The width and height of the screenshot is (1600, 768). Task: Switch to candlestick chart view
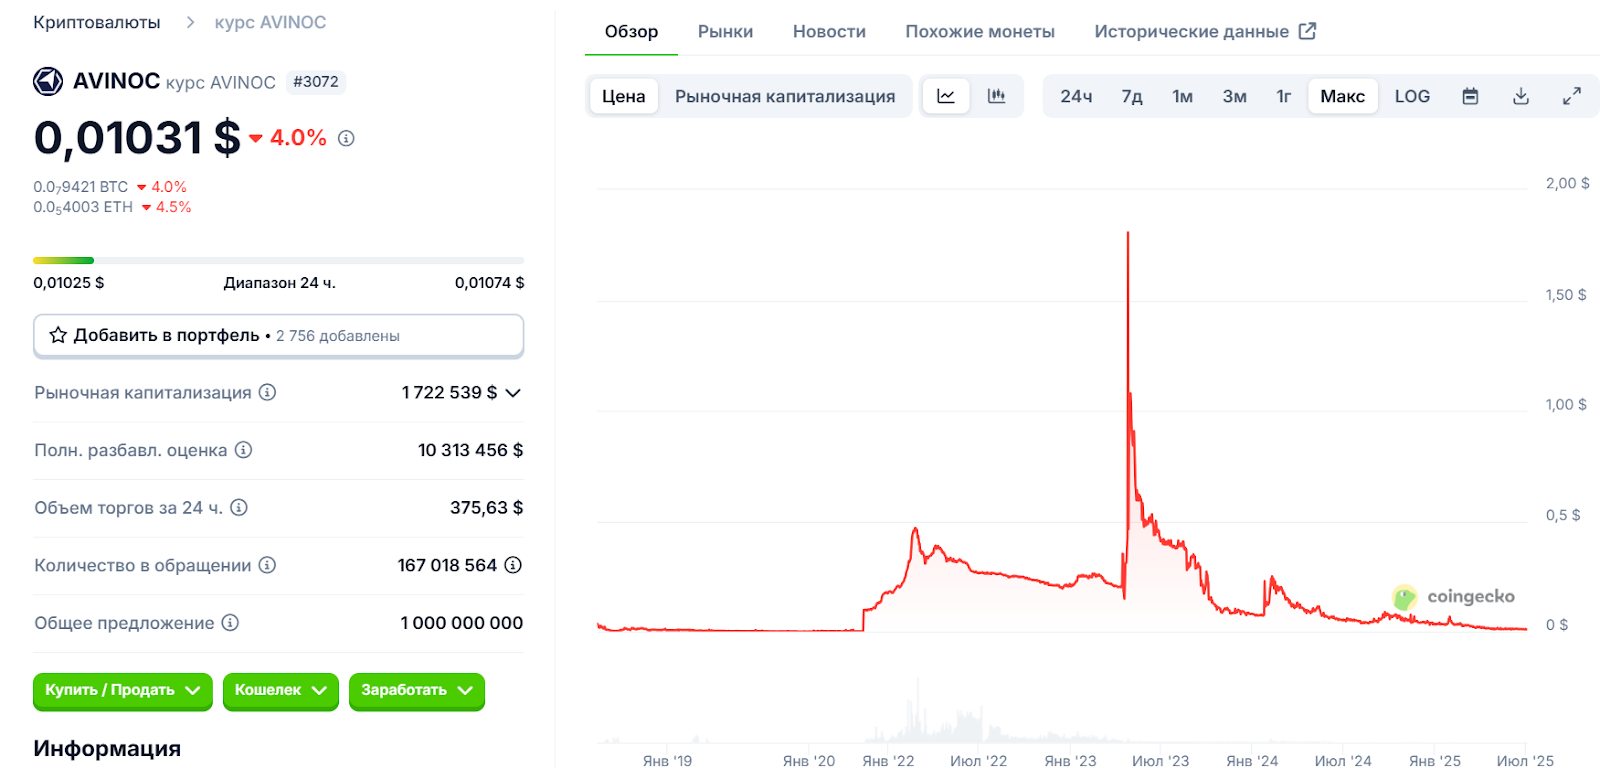tap(996, 96)
